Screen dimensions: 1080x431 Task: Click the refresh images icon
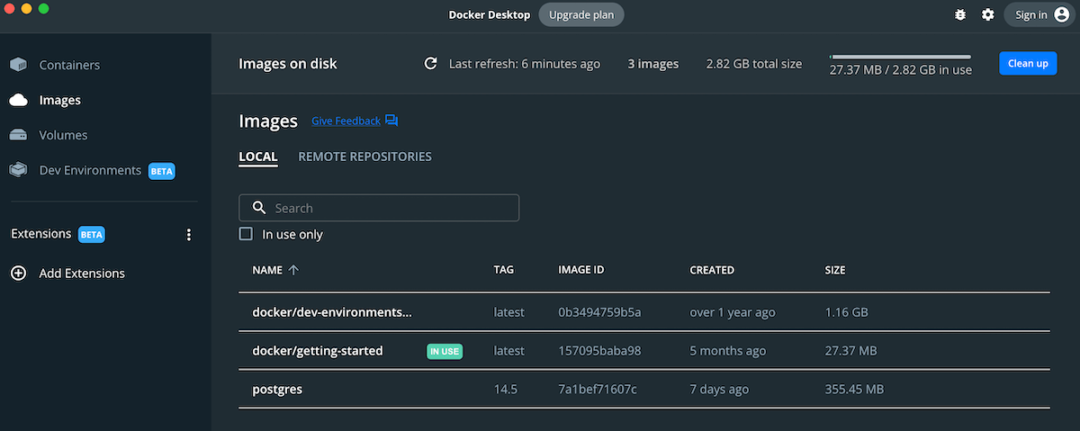pyautogui.click(x=431, y=63)
